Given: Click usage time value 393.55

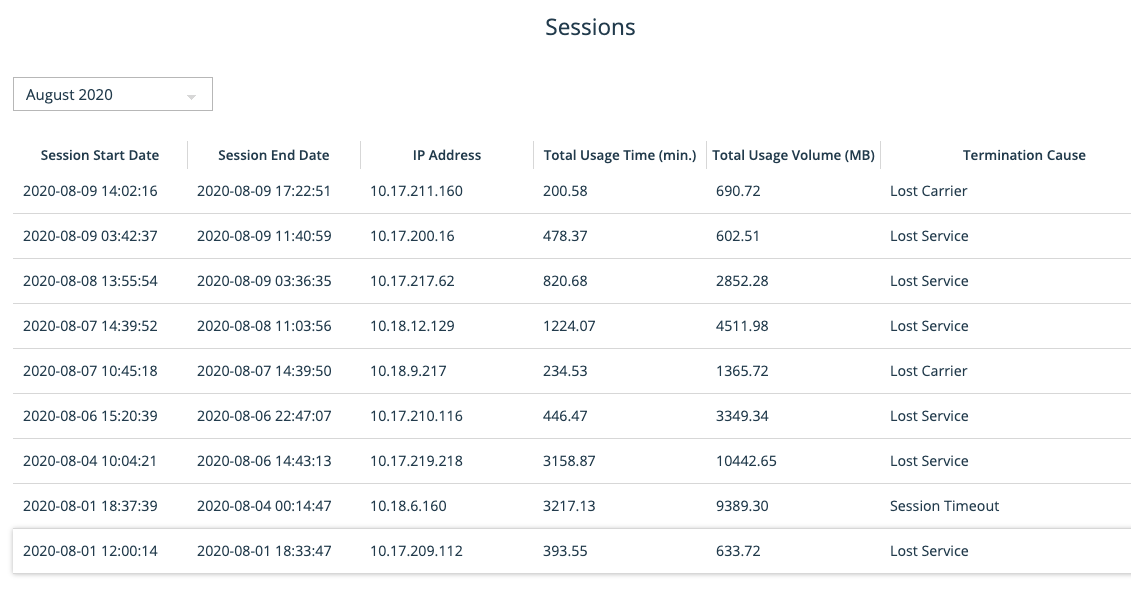Looking at the screenshot, I should (x=565, y=551).
